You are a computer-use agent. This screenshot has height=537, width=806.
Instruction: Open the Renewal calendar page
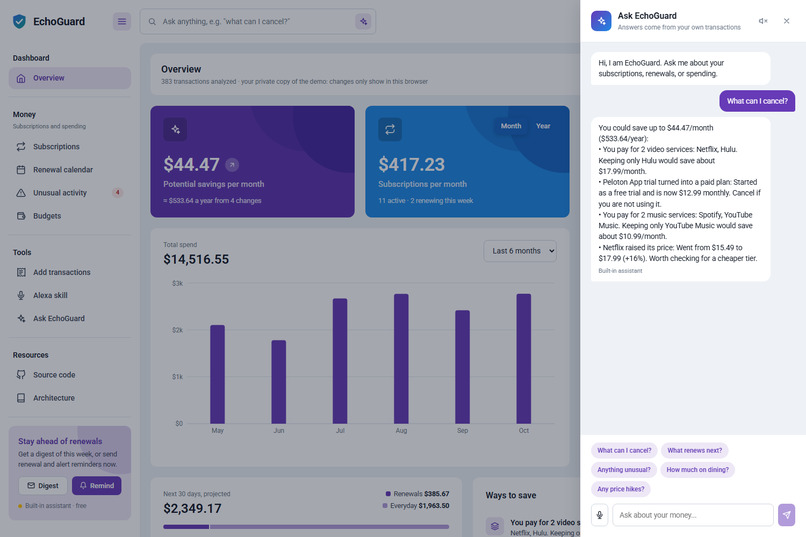pyautogui.click(x=70, y=170)
